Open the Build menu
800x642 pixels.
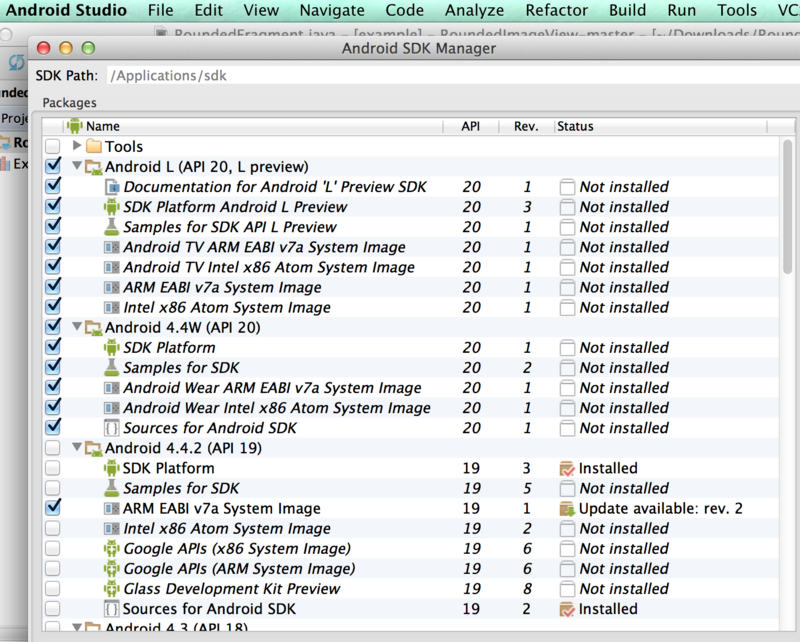(627, 10)
